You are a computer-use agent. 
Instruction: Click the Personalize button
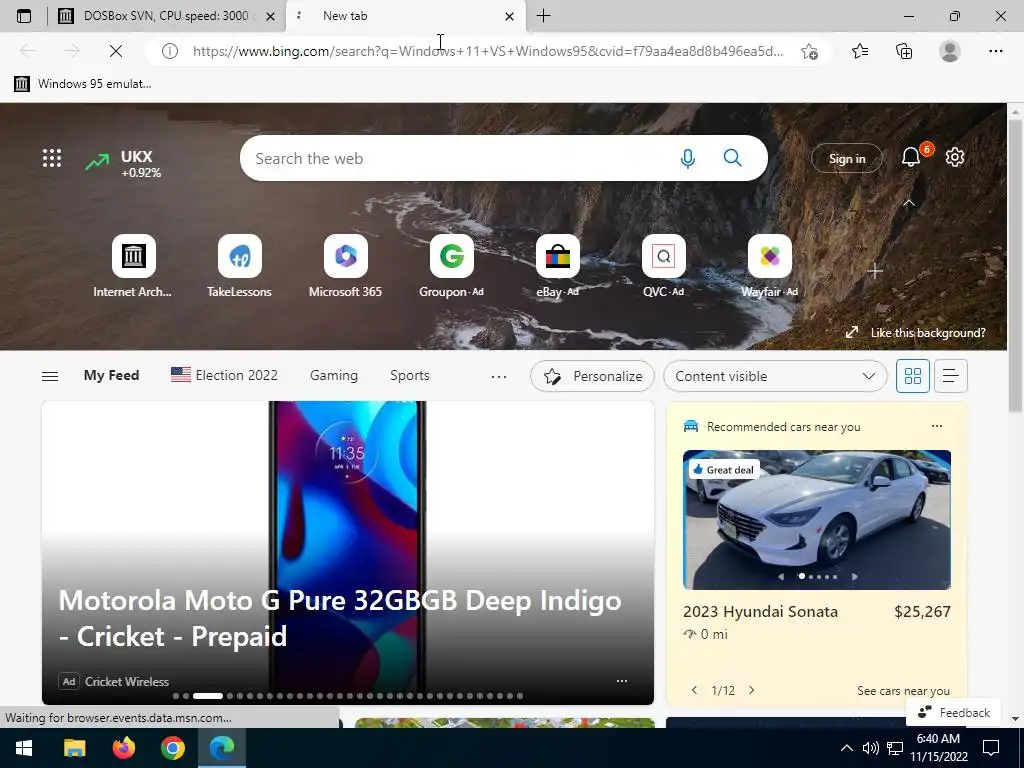[592, 376]
